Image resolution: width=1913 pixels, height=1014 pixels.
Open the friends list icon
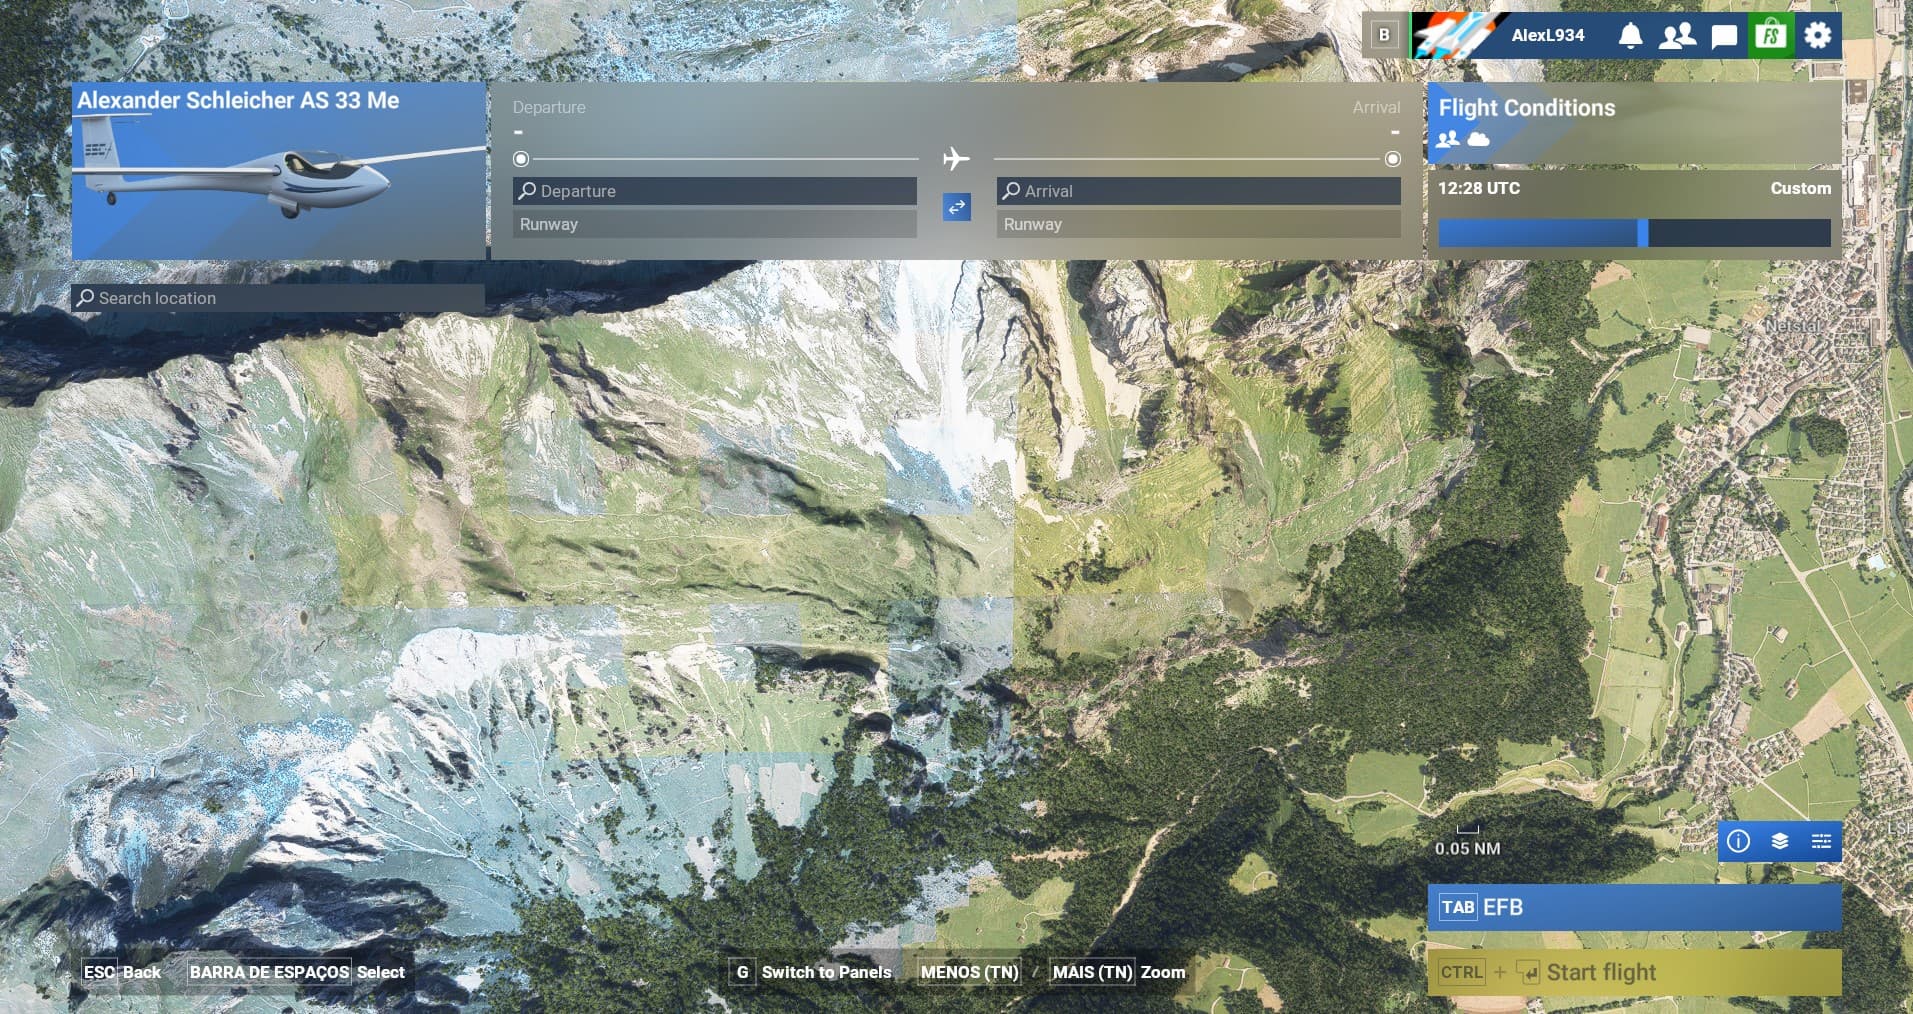click(1677, 36)
